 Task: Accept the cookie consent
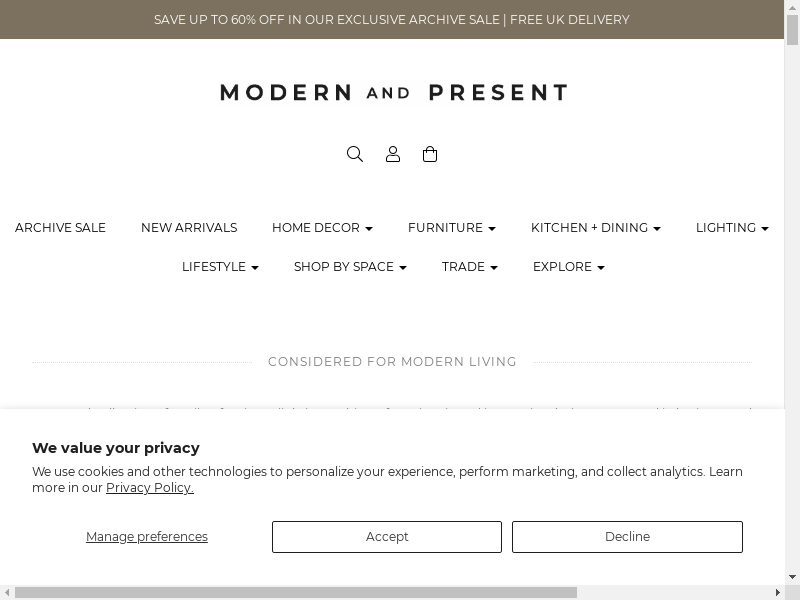[x=387, y=537]
